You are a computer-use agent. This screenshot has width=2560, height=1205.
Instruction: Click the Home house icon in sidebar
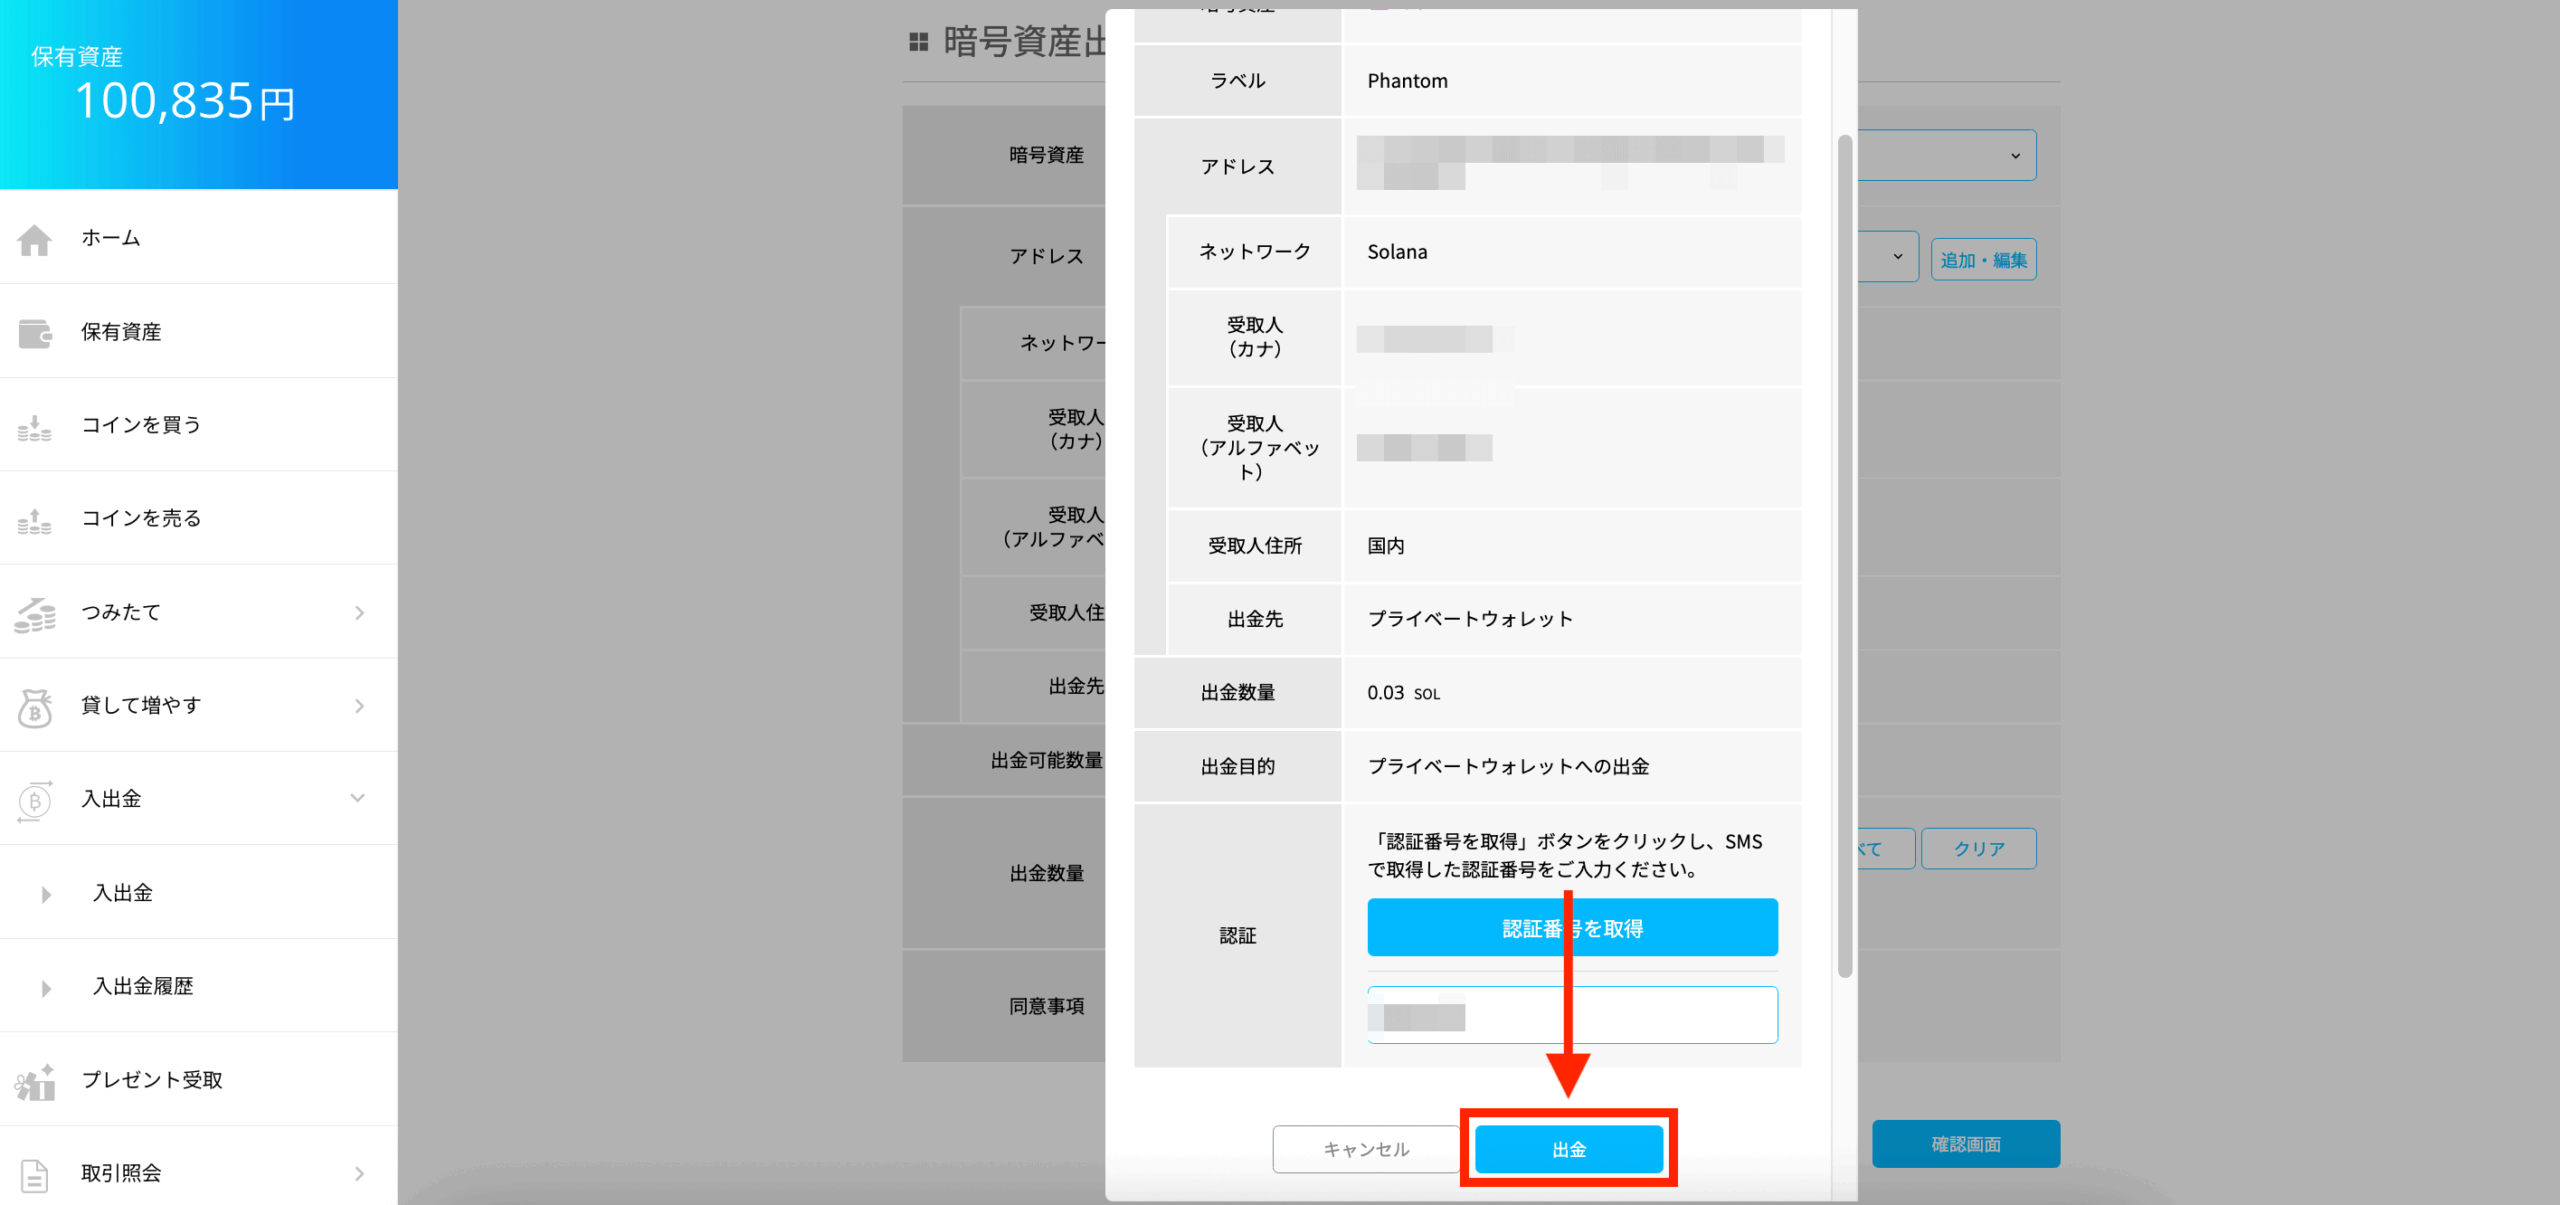tap(35, 239)
